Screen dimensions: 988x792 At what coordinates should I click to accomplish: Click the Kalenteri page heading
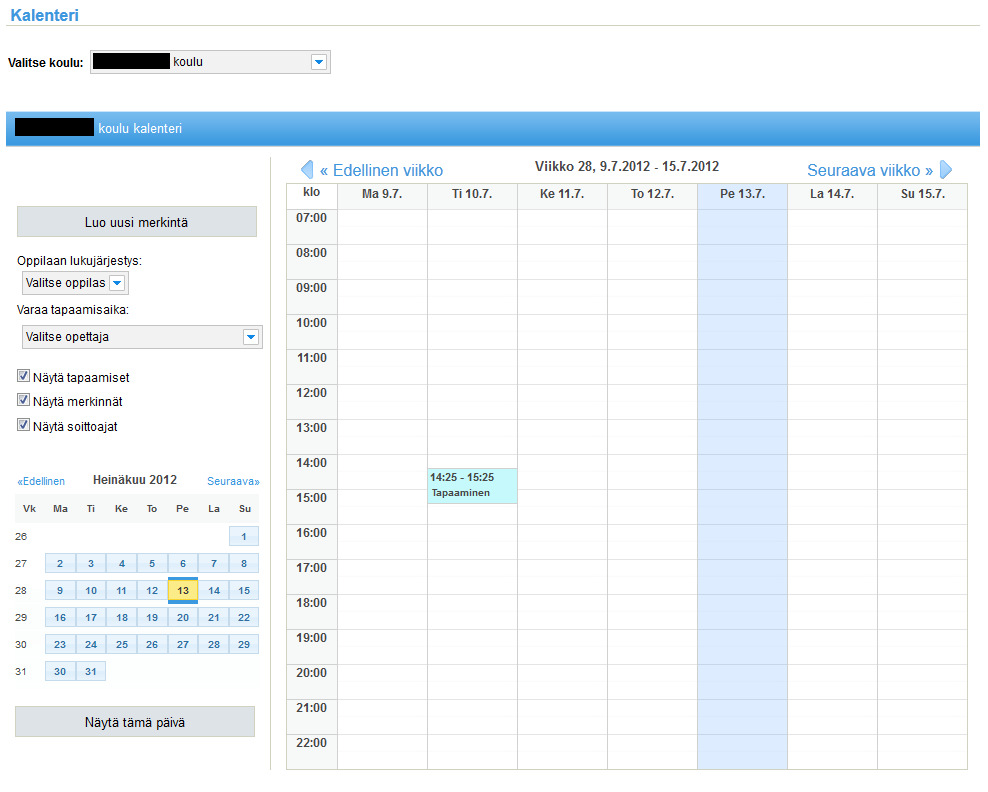coord(45,15)
